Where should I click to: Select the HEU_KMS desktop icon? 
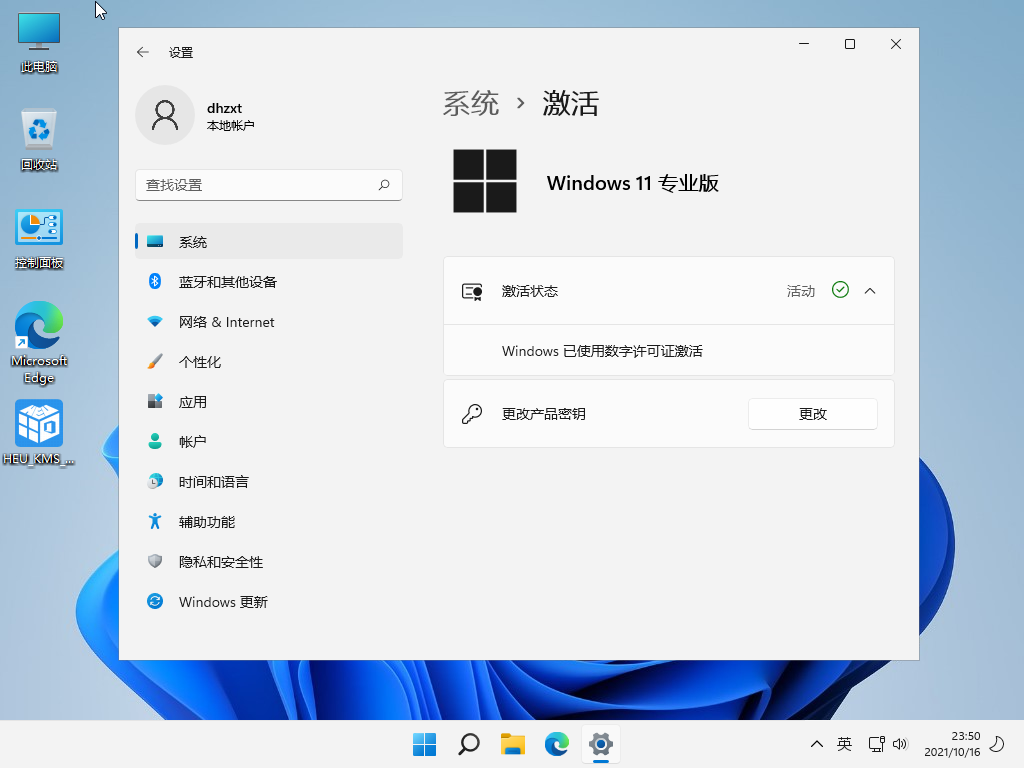point(39,432)
